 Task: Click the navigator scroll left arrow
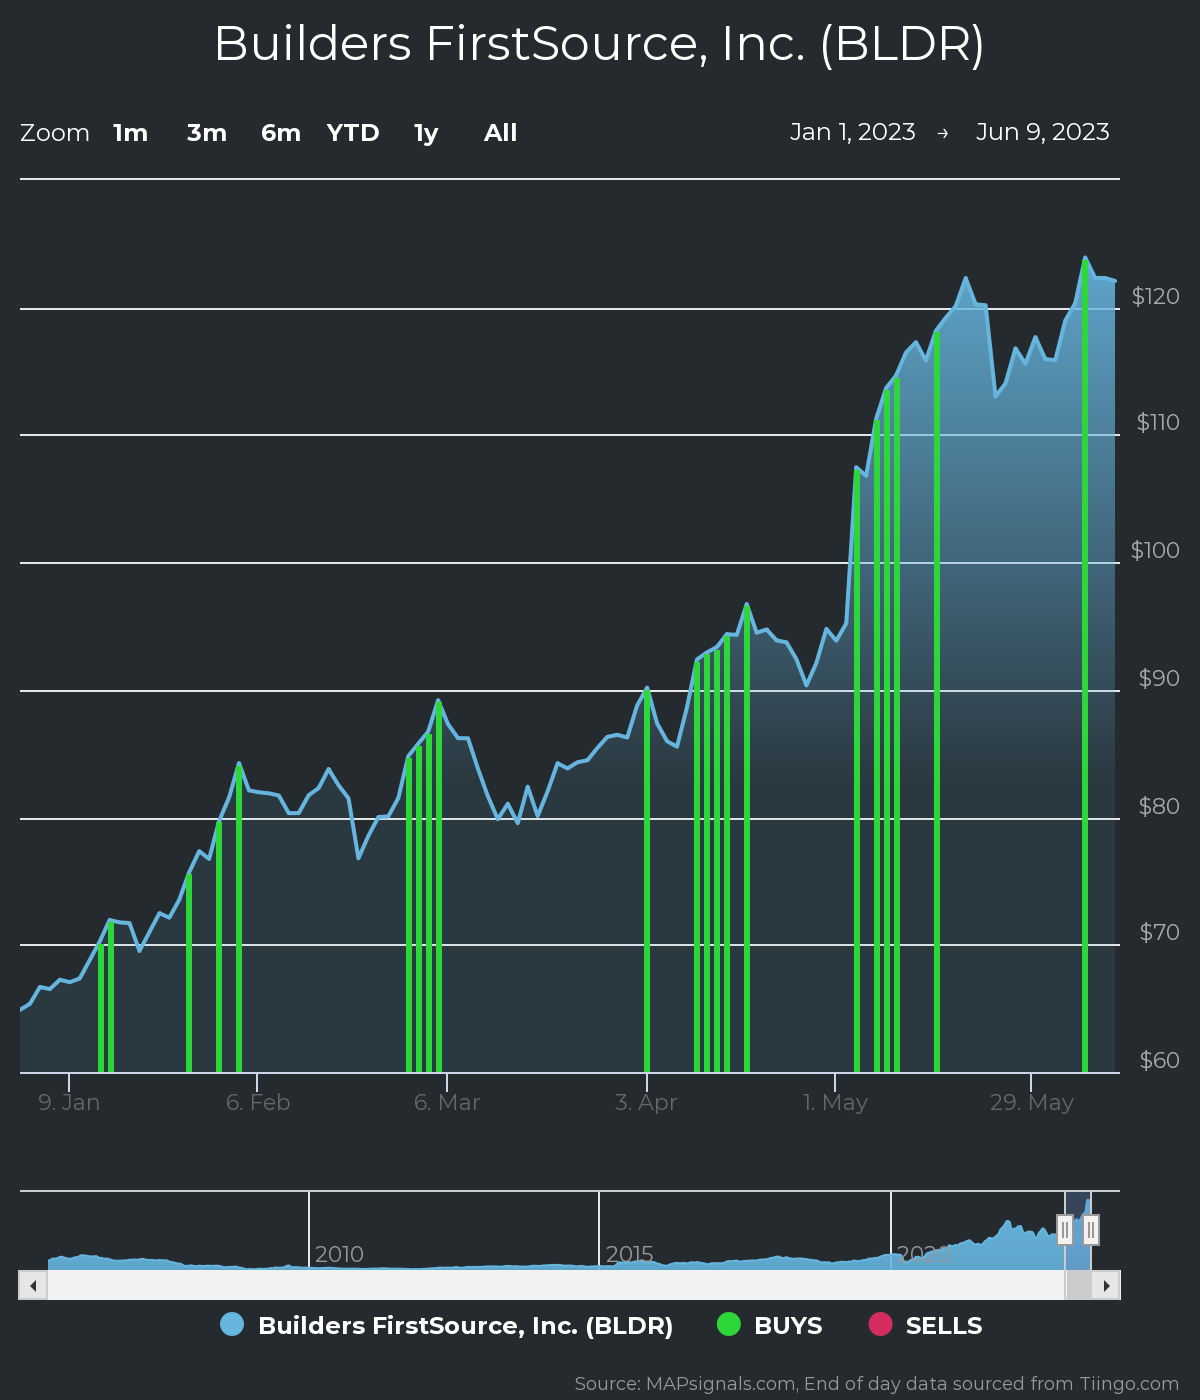[x=33, y=1285]
